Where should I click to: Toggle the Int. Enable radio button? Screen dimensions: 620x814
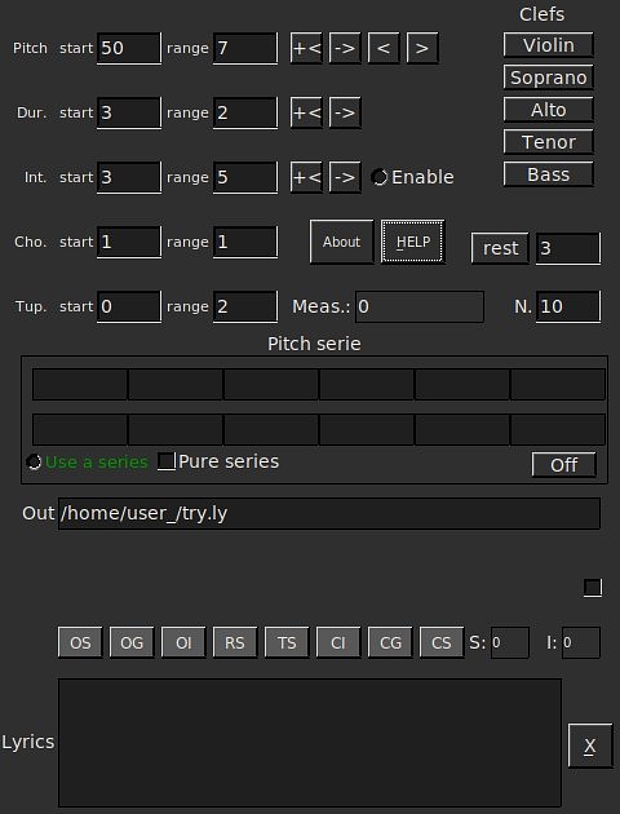[x=380, y=177]
